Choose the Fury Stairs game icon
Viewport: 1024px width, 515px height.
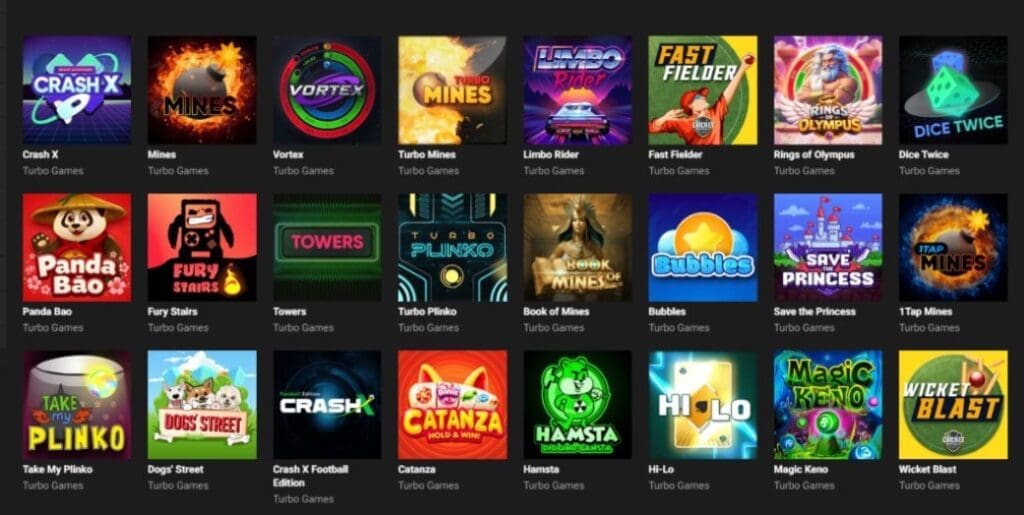[x=202, y=247]
